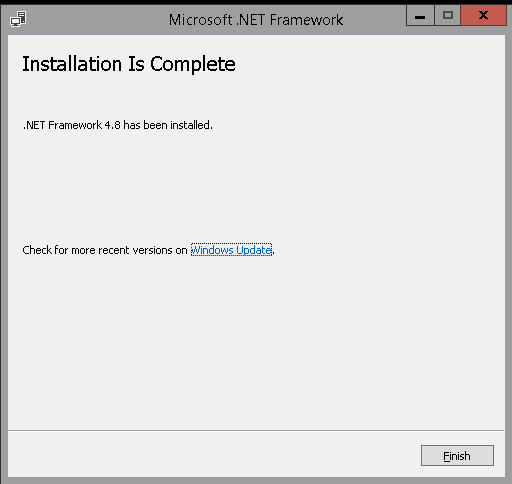Click the blank space left of Finish button
The width and height of the screenshot is (512, 484).
(x=213, y=455)
